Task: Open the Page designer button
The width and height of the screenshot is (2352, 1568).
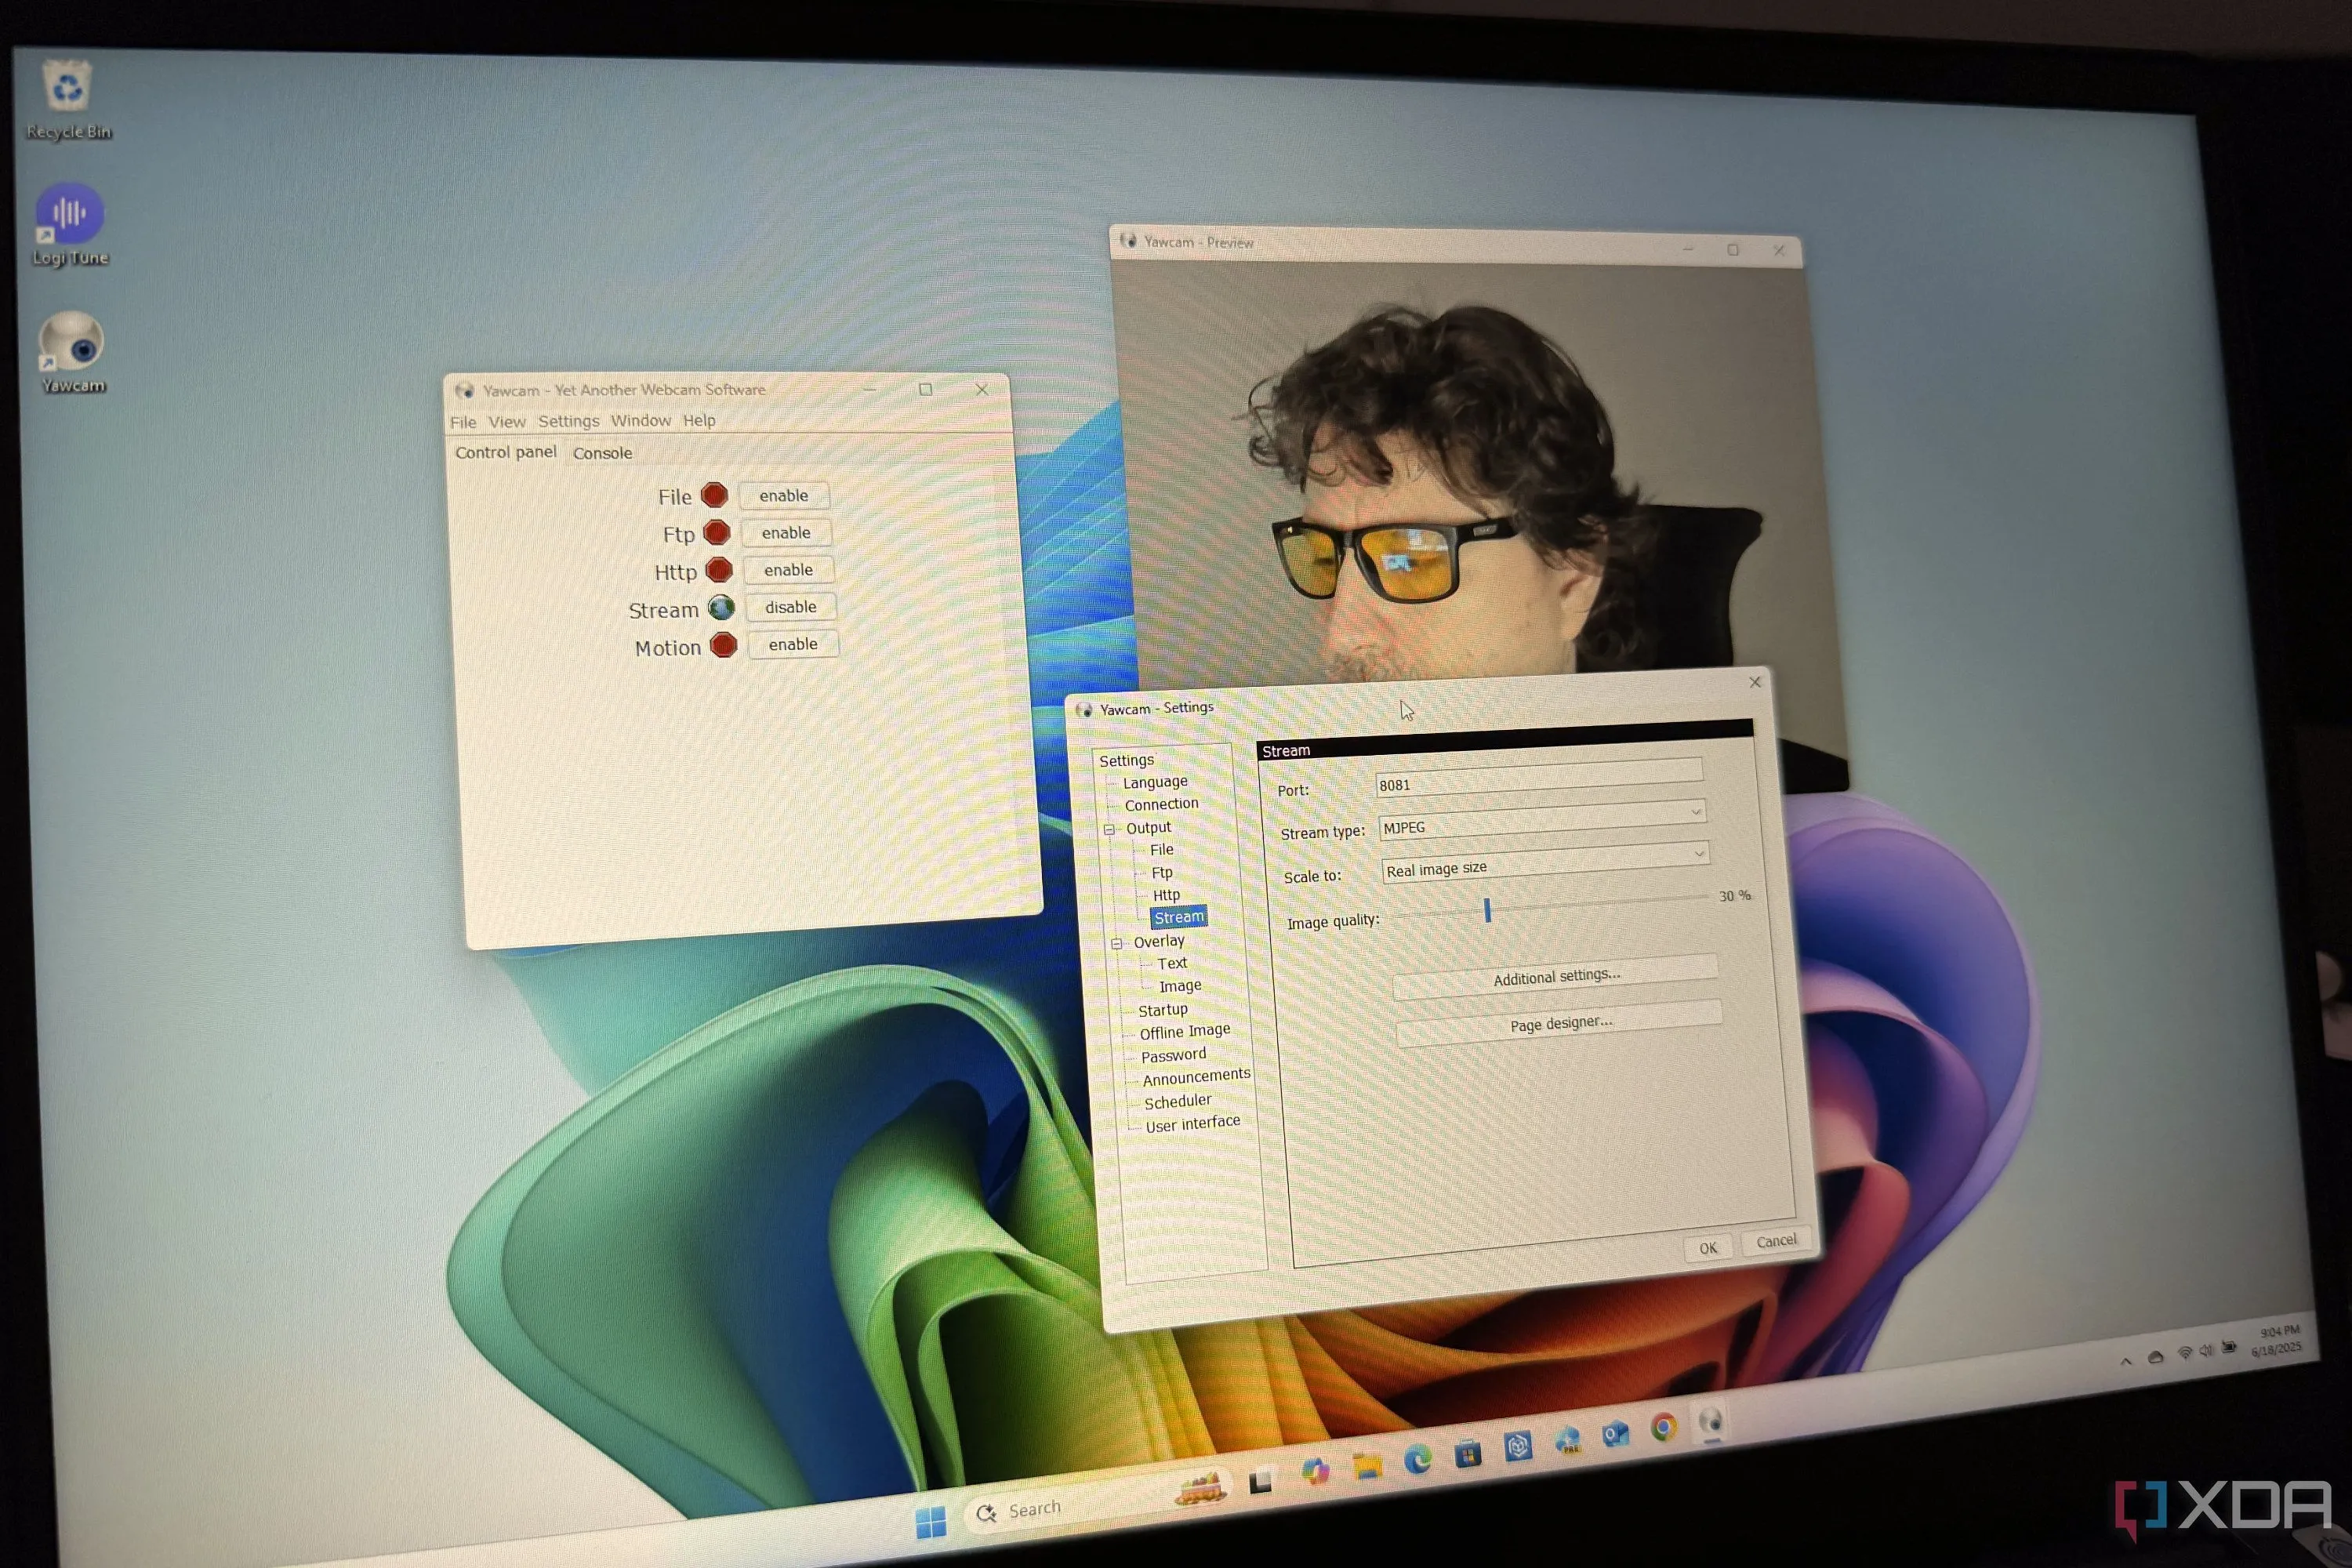Action: (x=1560, y=1023)
